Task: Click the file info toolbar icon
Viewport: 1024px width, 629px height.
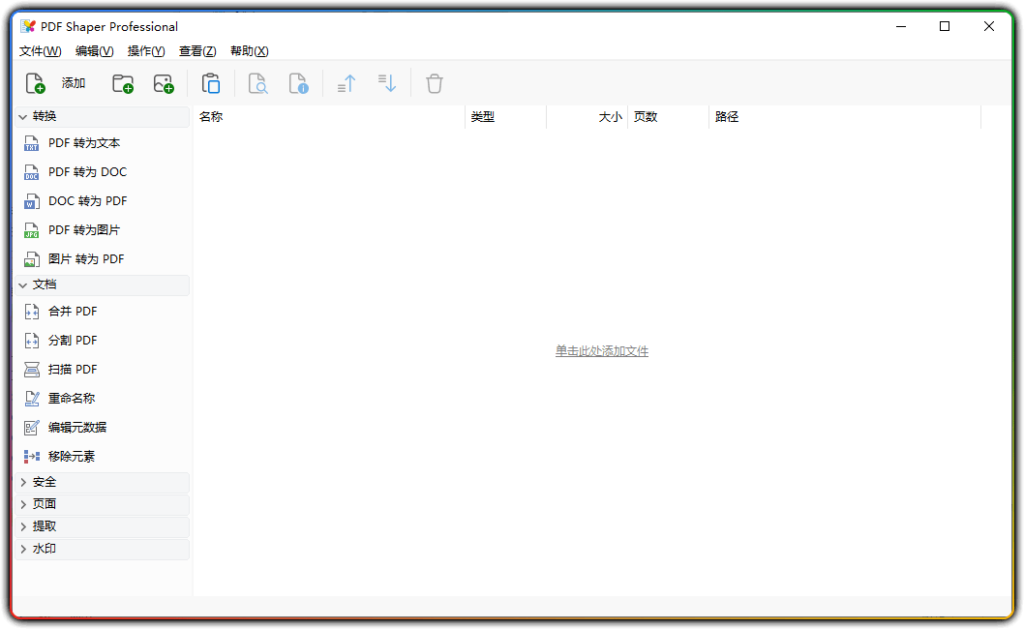Action: coord(298,84)
